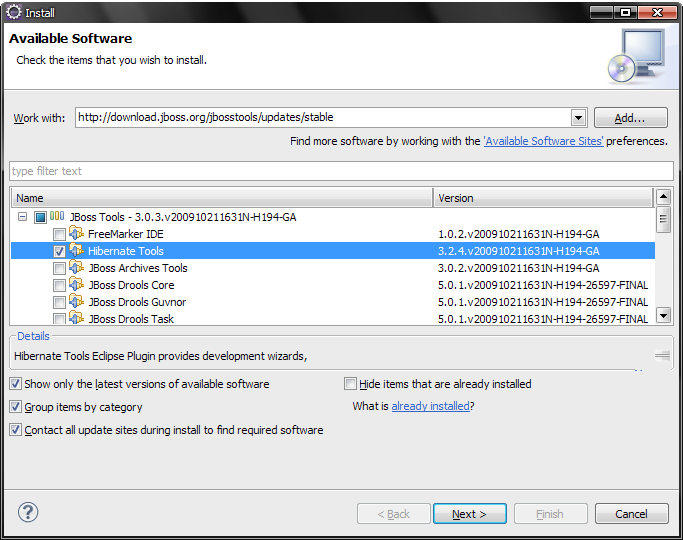
Task: Click the JBoss Tools category icon
Action: (57, 216)
